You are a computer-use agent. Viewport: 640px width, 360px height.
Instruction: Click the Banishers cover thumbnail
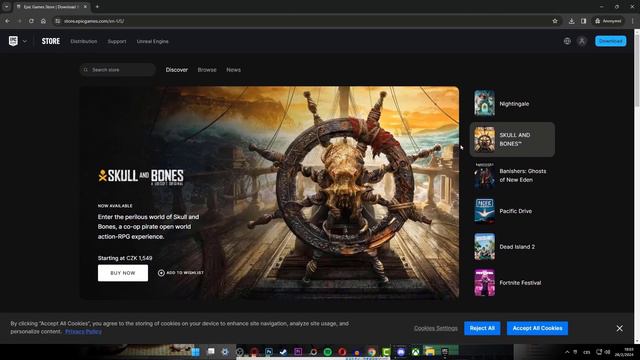[484, 175]
